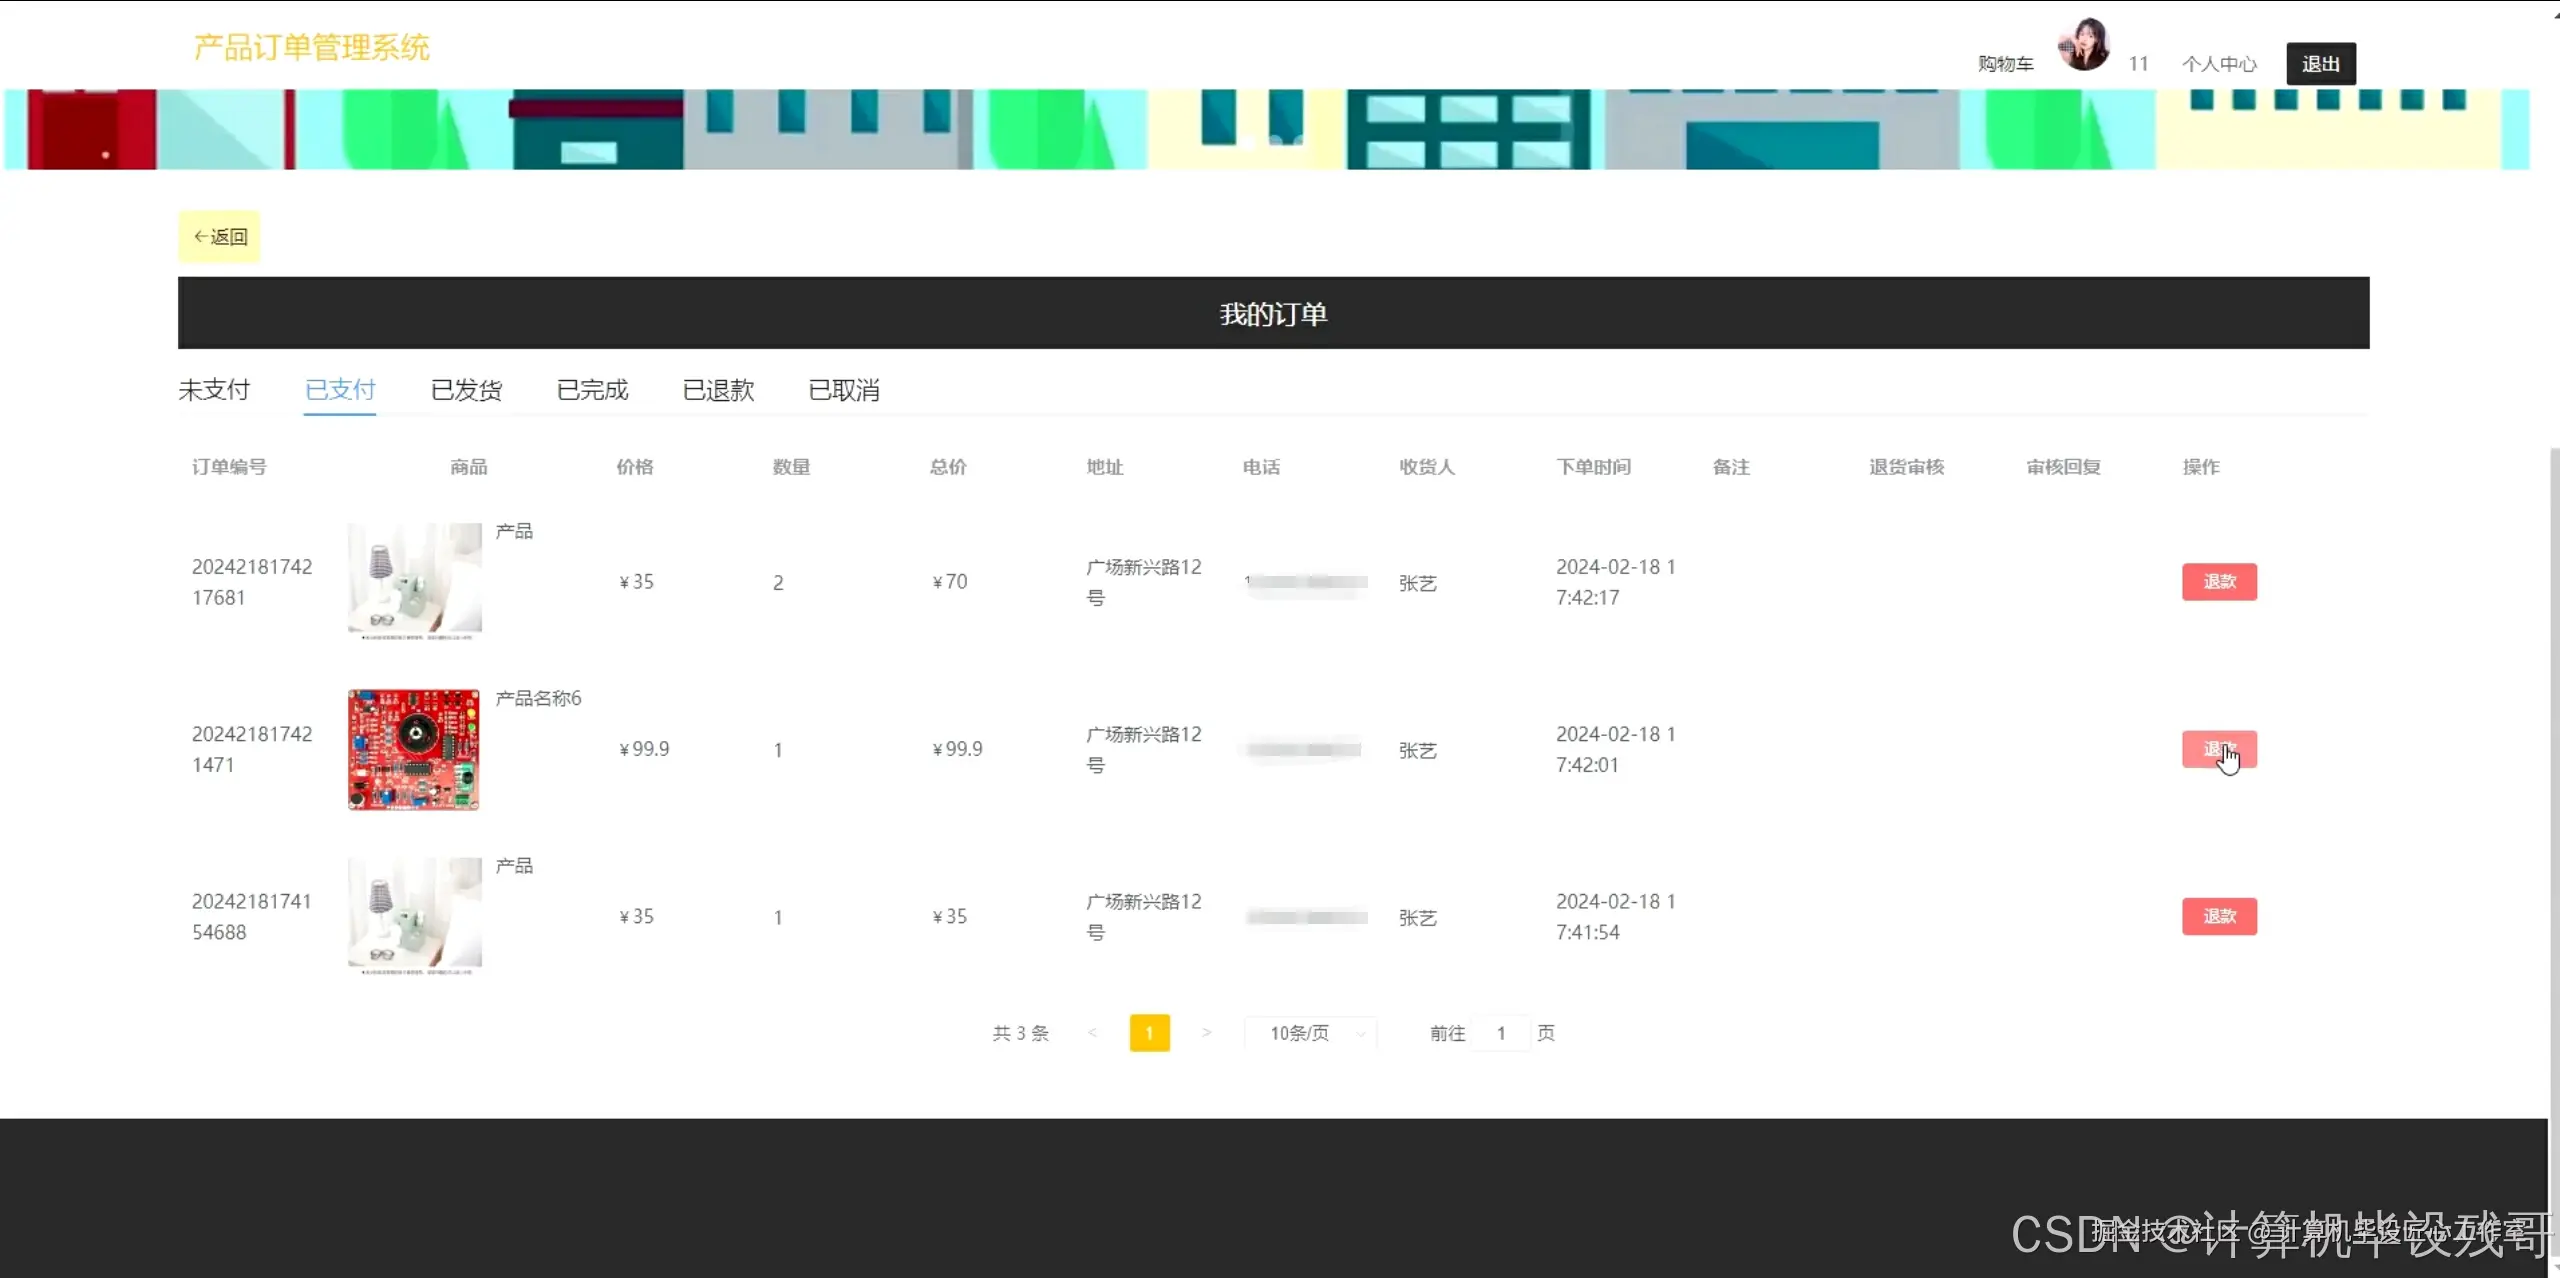
Task: Open lamp thumbnail in third order row
Action: pos(414,914)
